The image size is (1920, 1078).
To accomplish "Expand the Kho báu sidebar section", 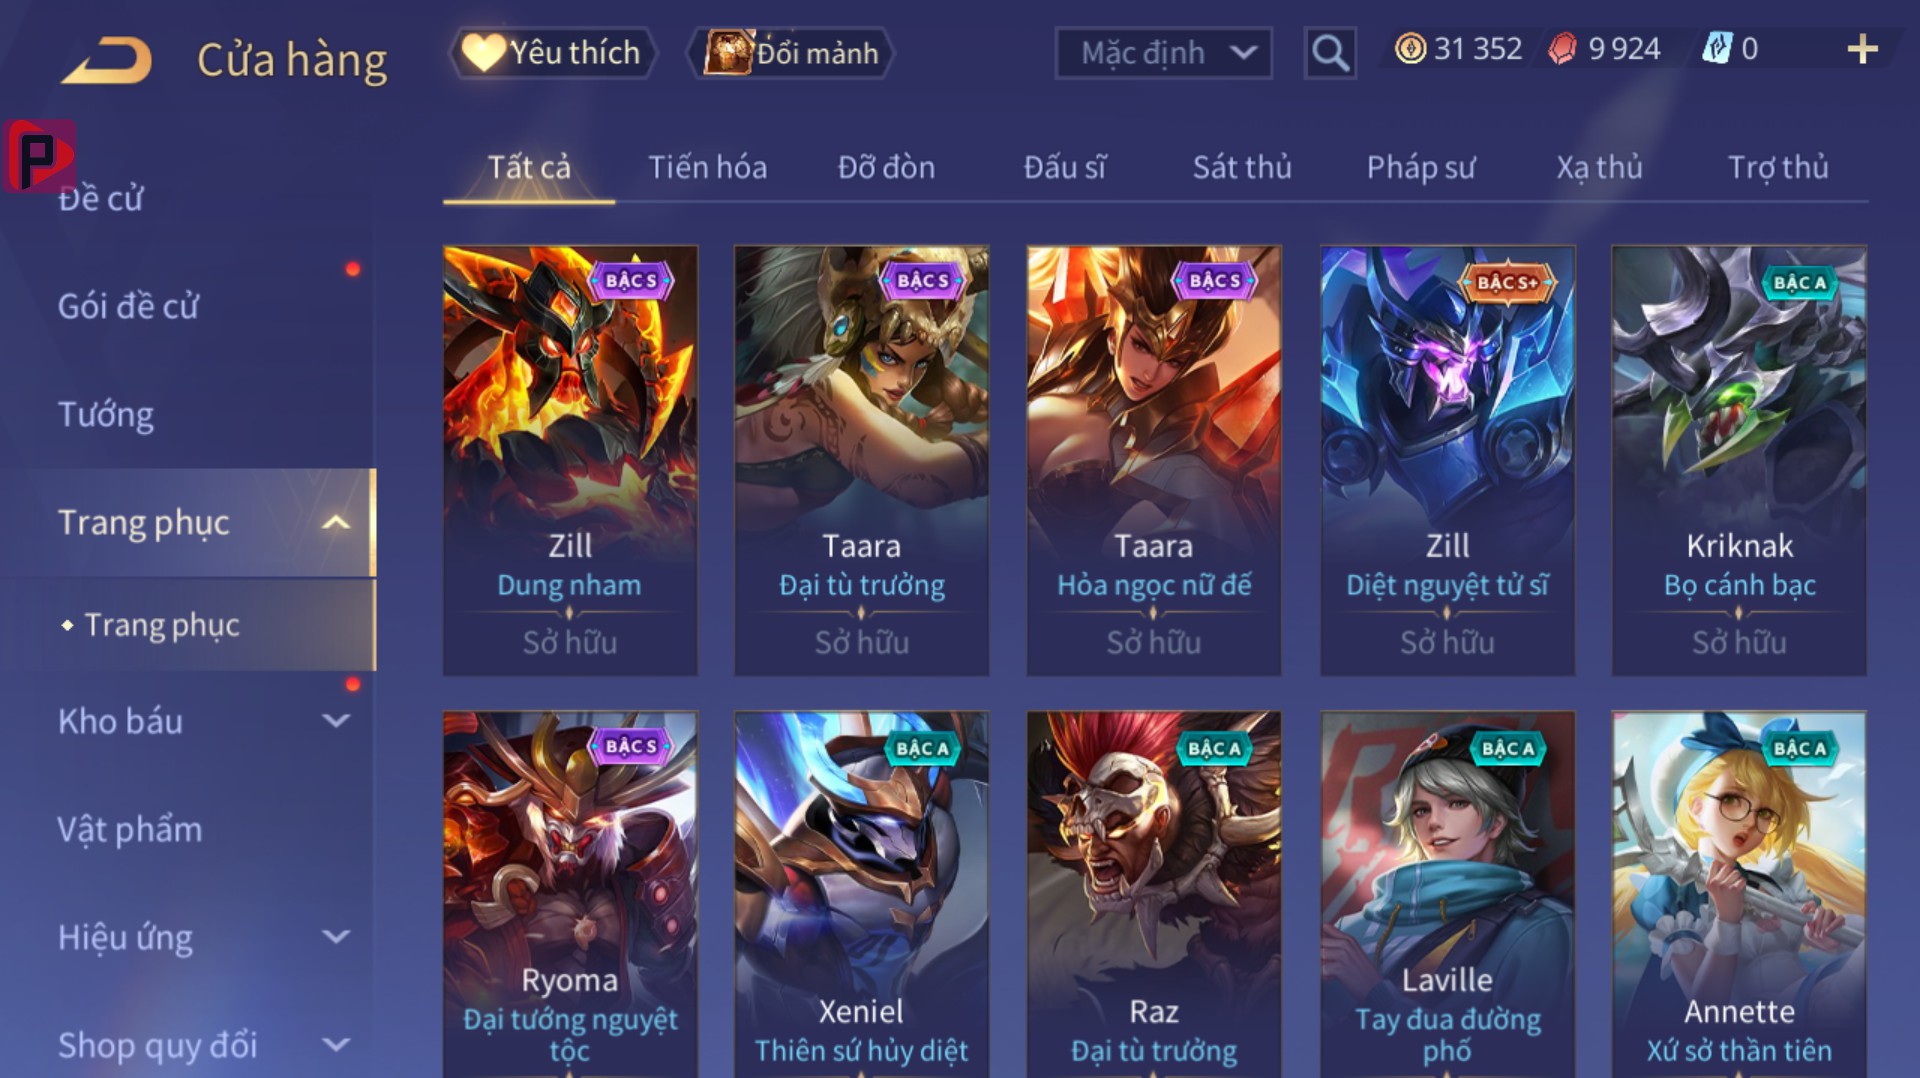I will coord(337,721).
